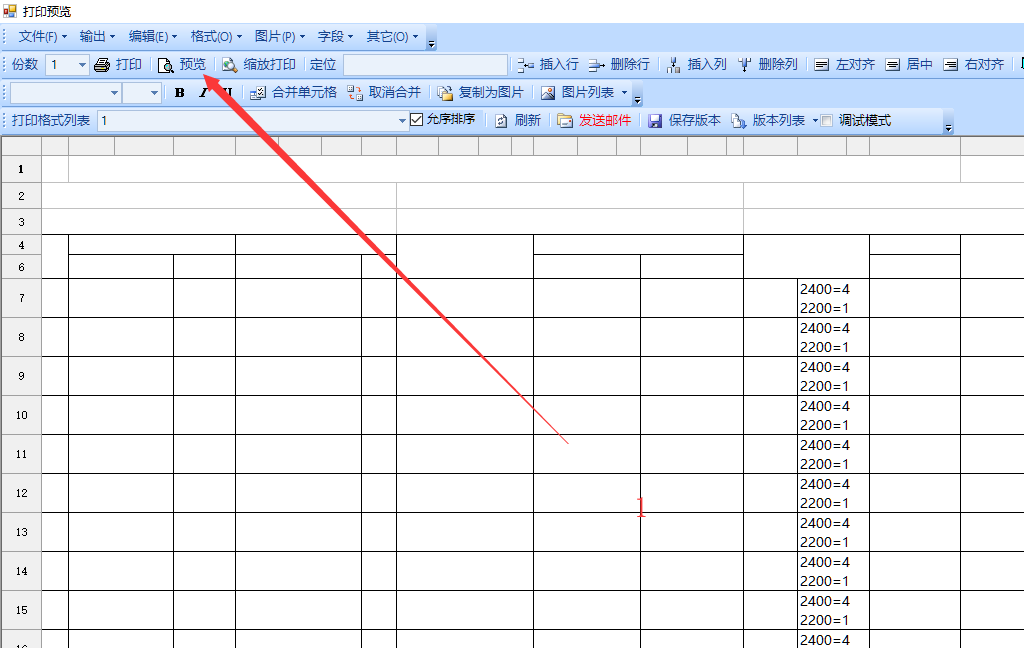Click the 刷新 refresh button
Viewport: 1024px width, 648px height.
[518, 121]
